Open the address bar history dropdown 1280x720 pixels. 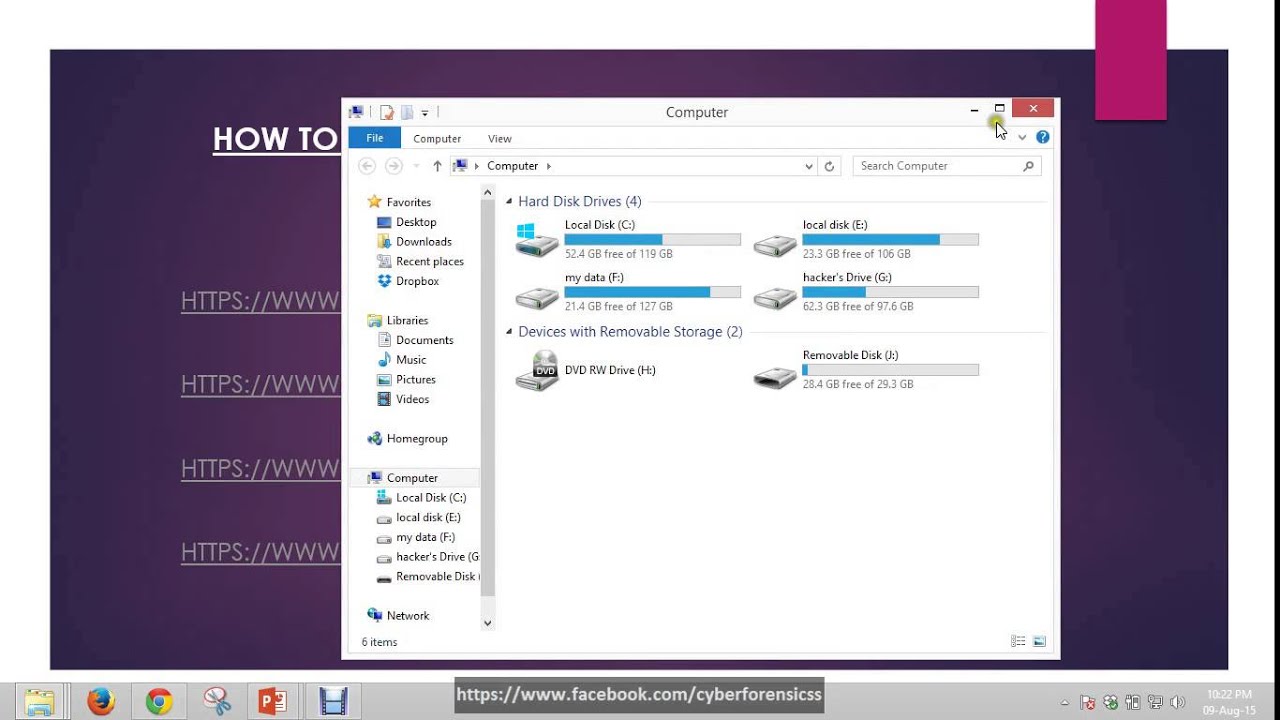click(x=809, y=167)
